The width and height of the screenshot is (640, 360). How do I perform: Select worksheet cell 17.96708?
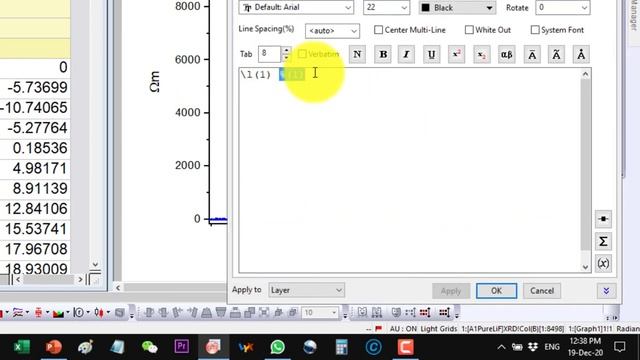coord(35,249)
